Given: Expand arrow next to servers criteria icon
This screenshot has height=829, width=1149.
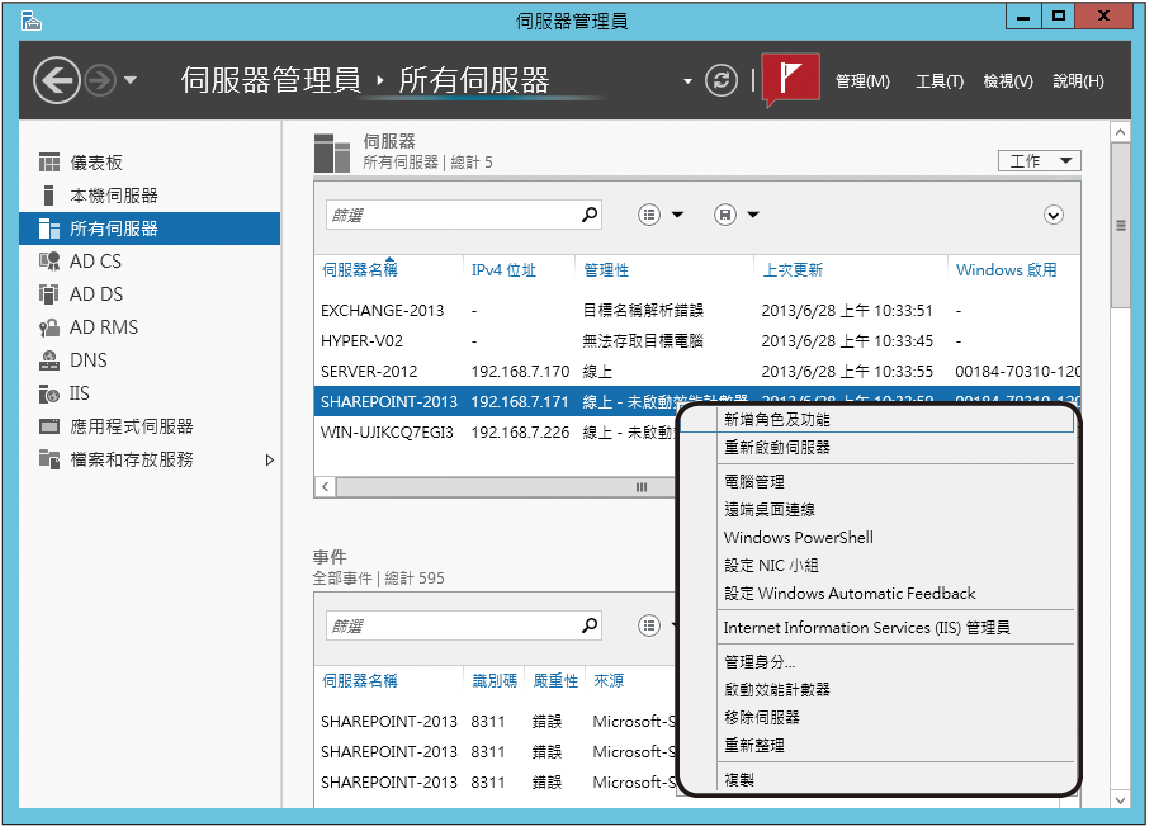Looking at the screenshot, I should pyautogui.click(x=678, y=215).
